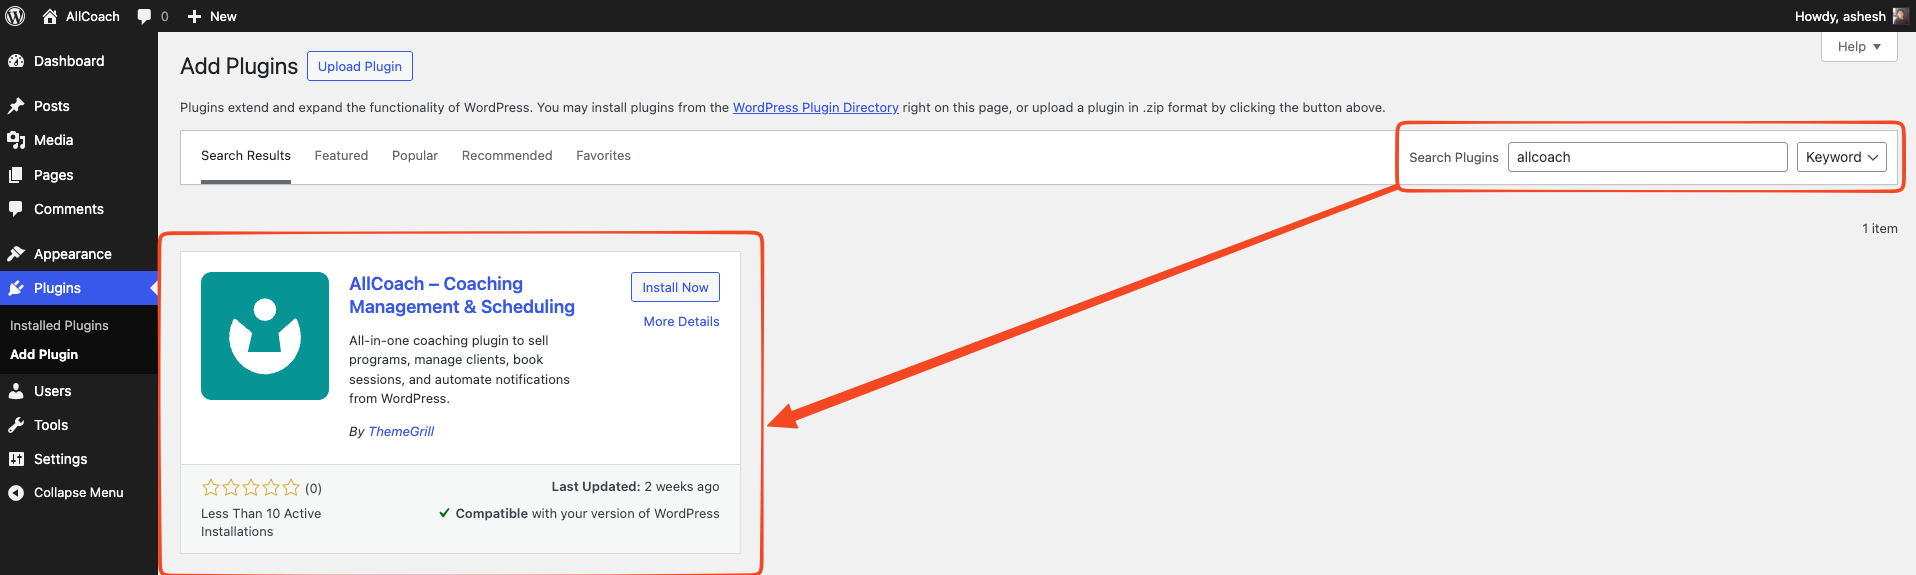Open the Add Plugin submenu item
The height and width of the screenshot is (575, 1916).
[44, 355]
